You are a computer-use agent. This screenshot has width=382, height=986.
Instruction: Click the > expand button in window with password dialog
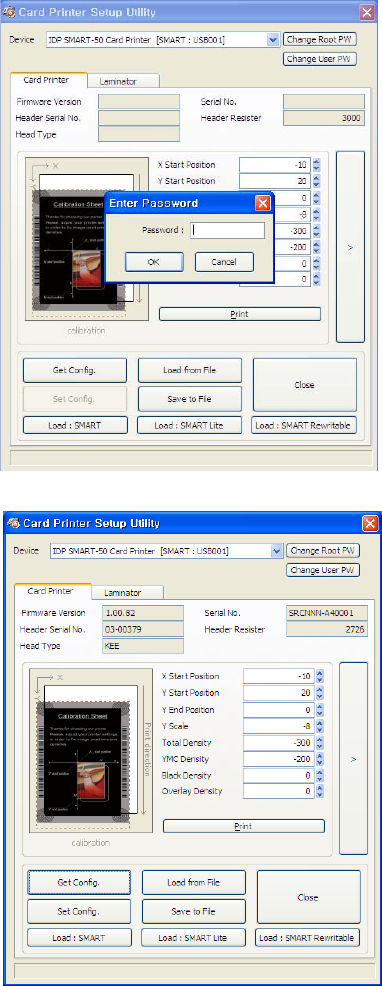[x=351, y=247]
